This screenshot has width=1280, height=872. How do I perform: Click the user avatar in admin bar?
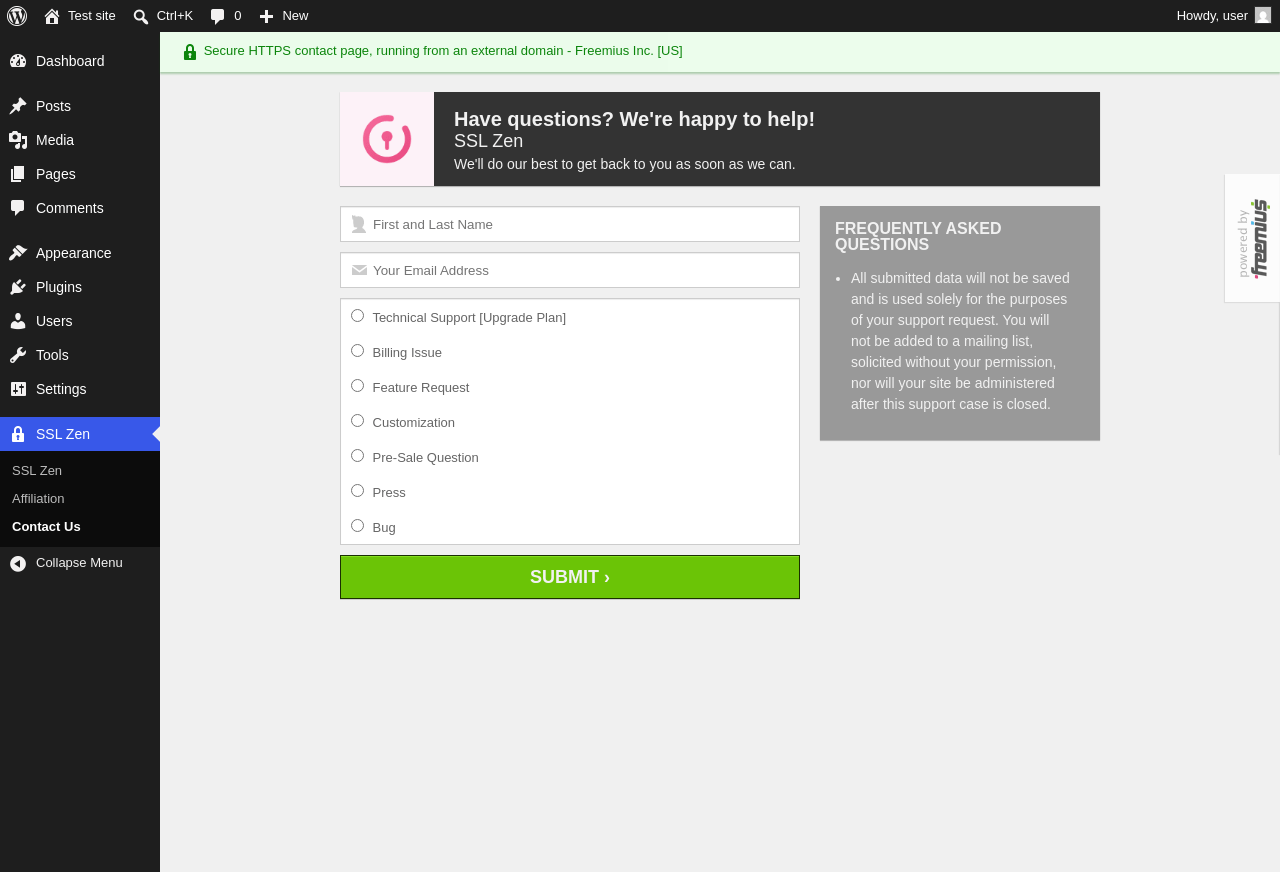(x=1263, y=15)
